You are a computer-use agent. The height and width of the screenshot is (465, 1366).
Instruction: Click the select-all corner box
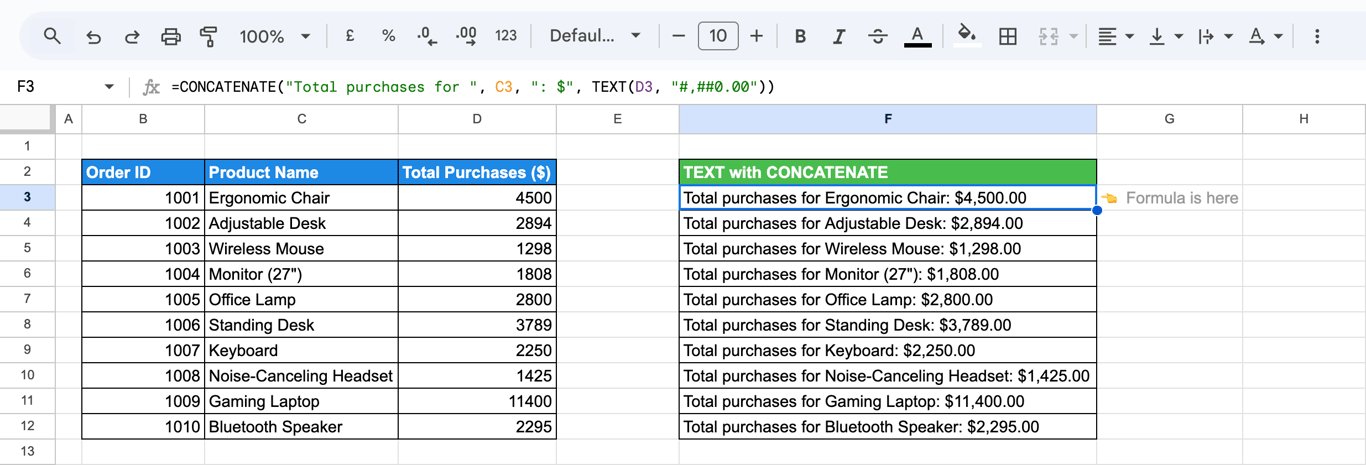[x=27, y=119]
